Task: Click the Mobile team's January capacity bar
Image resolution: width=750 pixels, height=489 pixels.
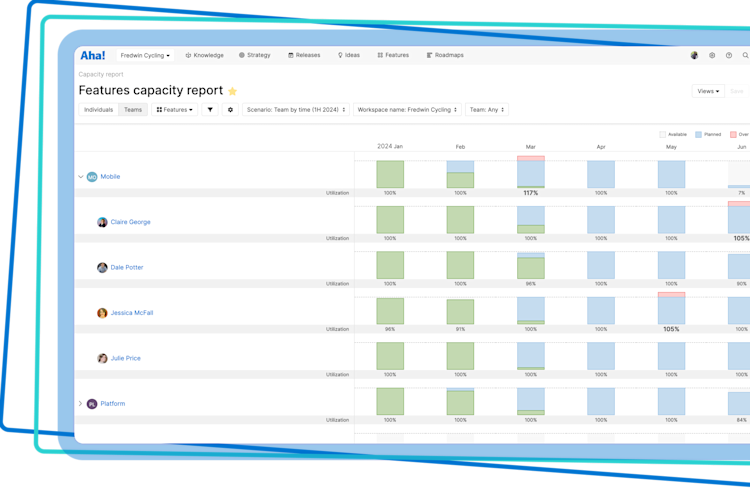Action: 390,174
